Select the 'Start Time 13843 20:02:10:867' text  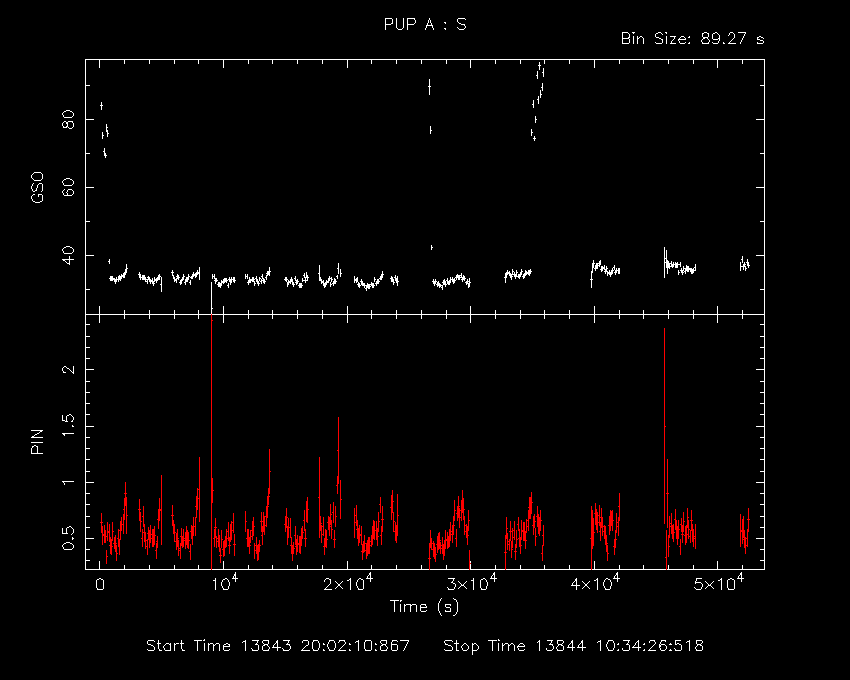[x=278, y=646]
